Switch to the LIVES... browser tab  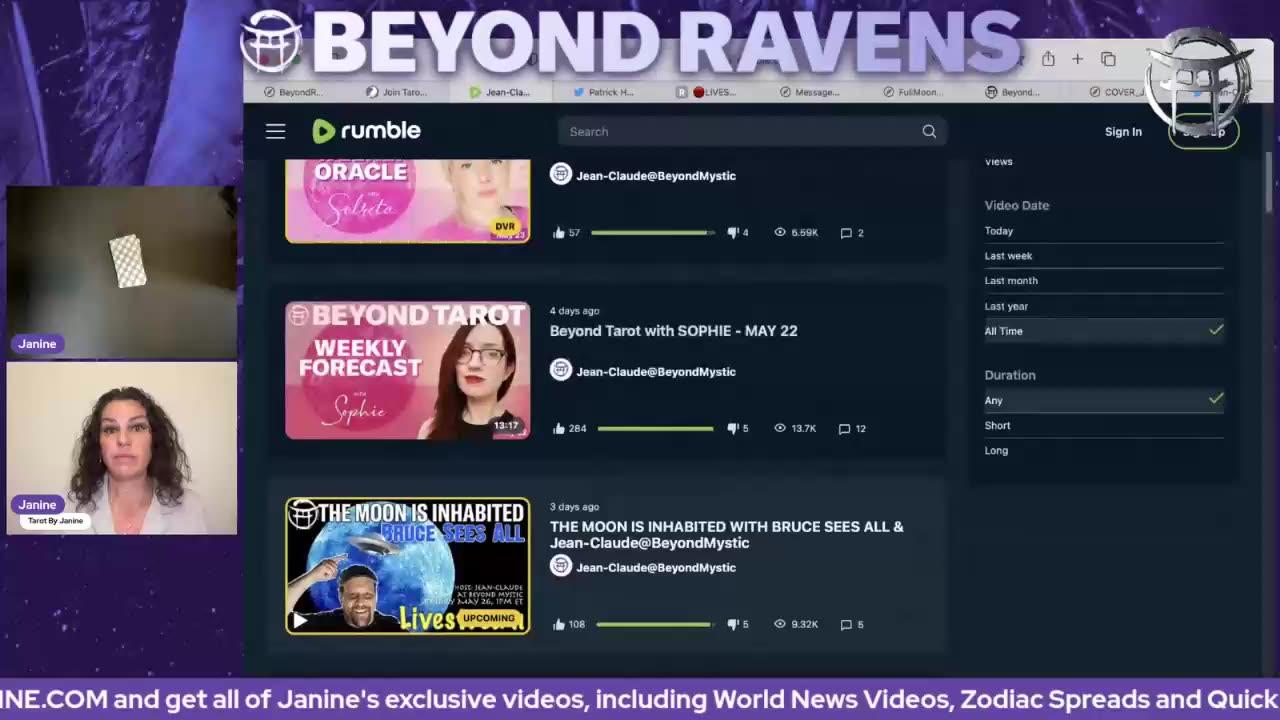click(x=707, y=92)
